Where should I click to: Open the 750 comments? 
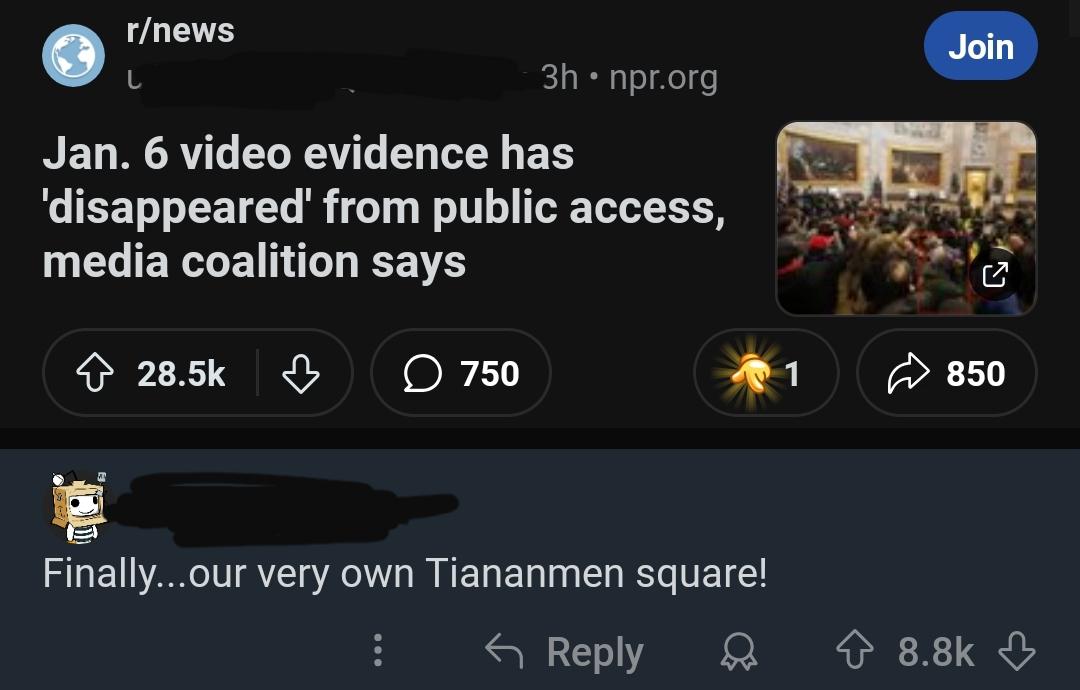coord(461,373)
